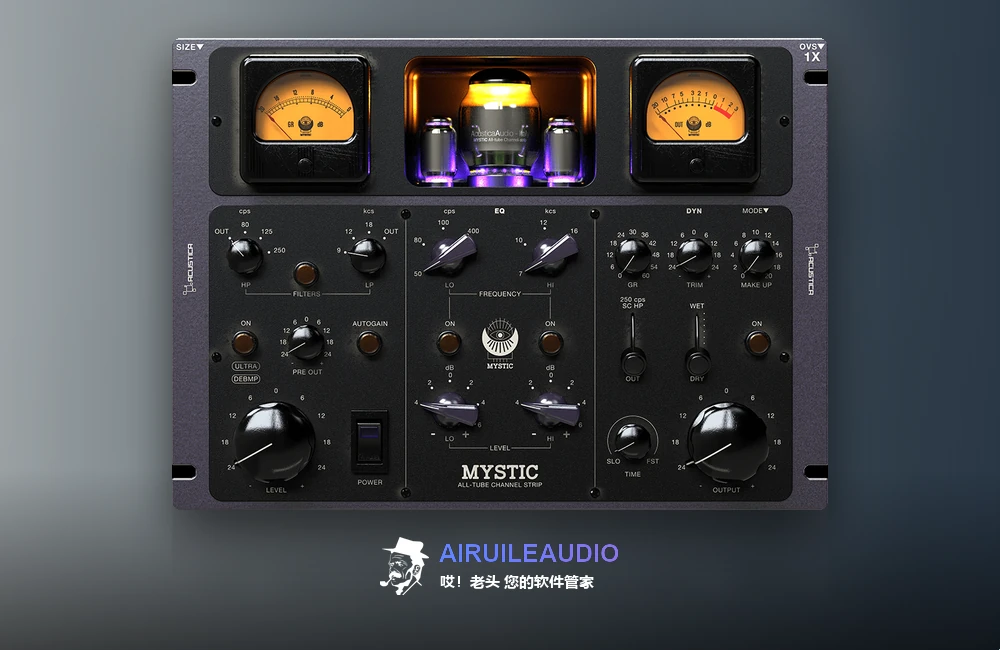
Task: Click the large OUTPUT knob
Action: click(x=726, y=443)
